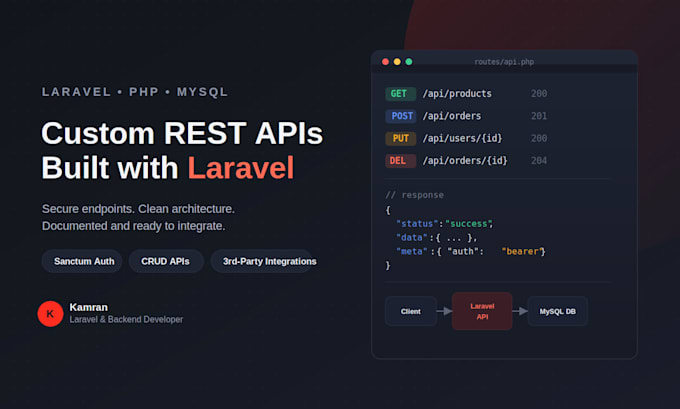Image resolution: width=680 pixels, height=409 pixels.
Task: Click the "bearer" JSON value
Action: coord(522,252)
